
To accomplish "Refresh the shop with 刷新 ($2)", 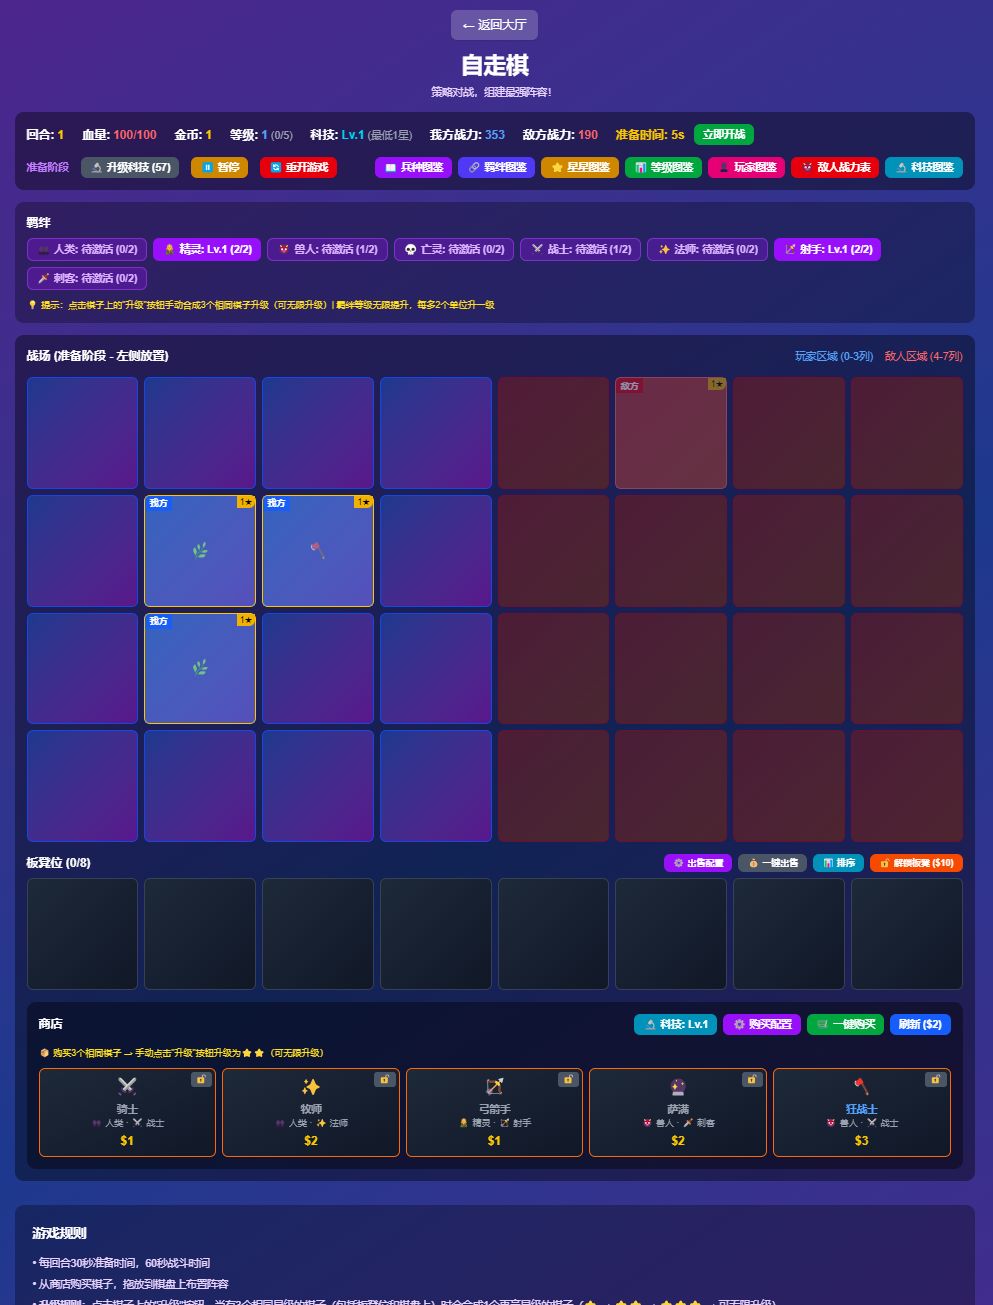I will point(920,1024).
